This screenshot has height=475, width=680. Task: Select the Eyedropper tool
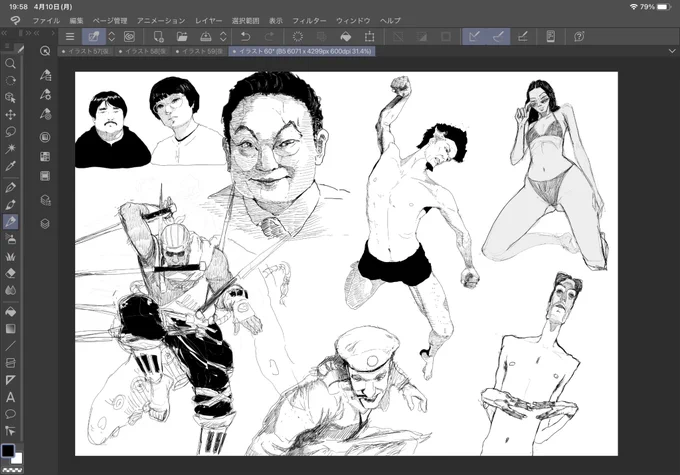(x=10, y=166)
